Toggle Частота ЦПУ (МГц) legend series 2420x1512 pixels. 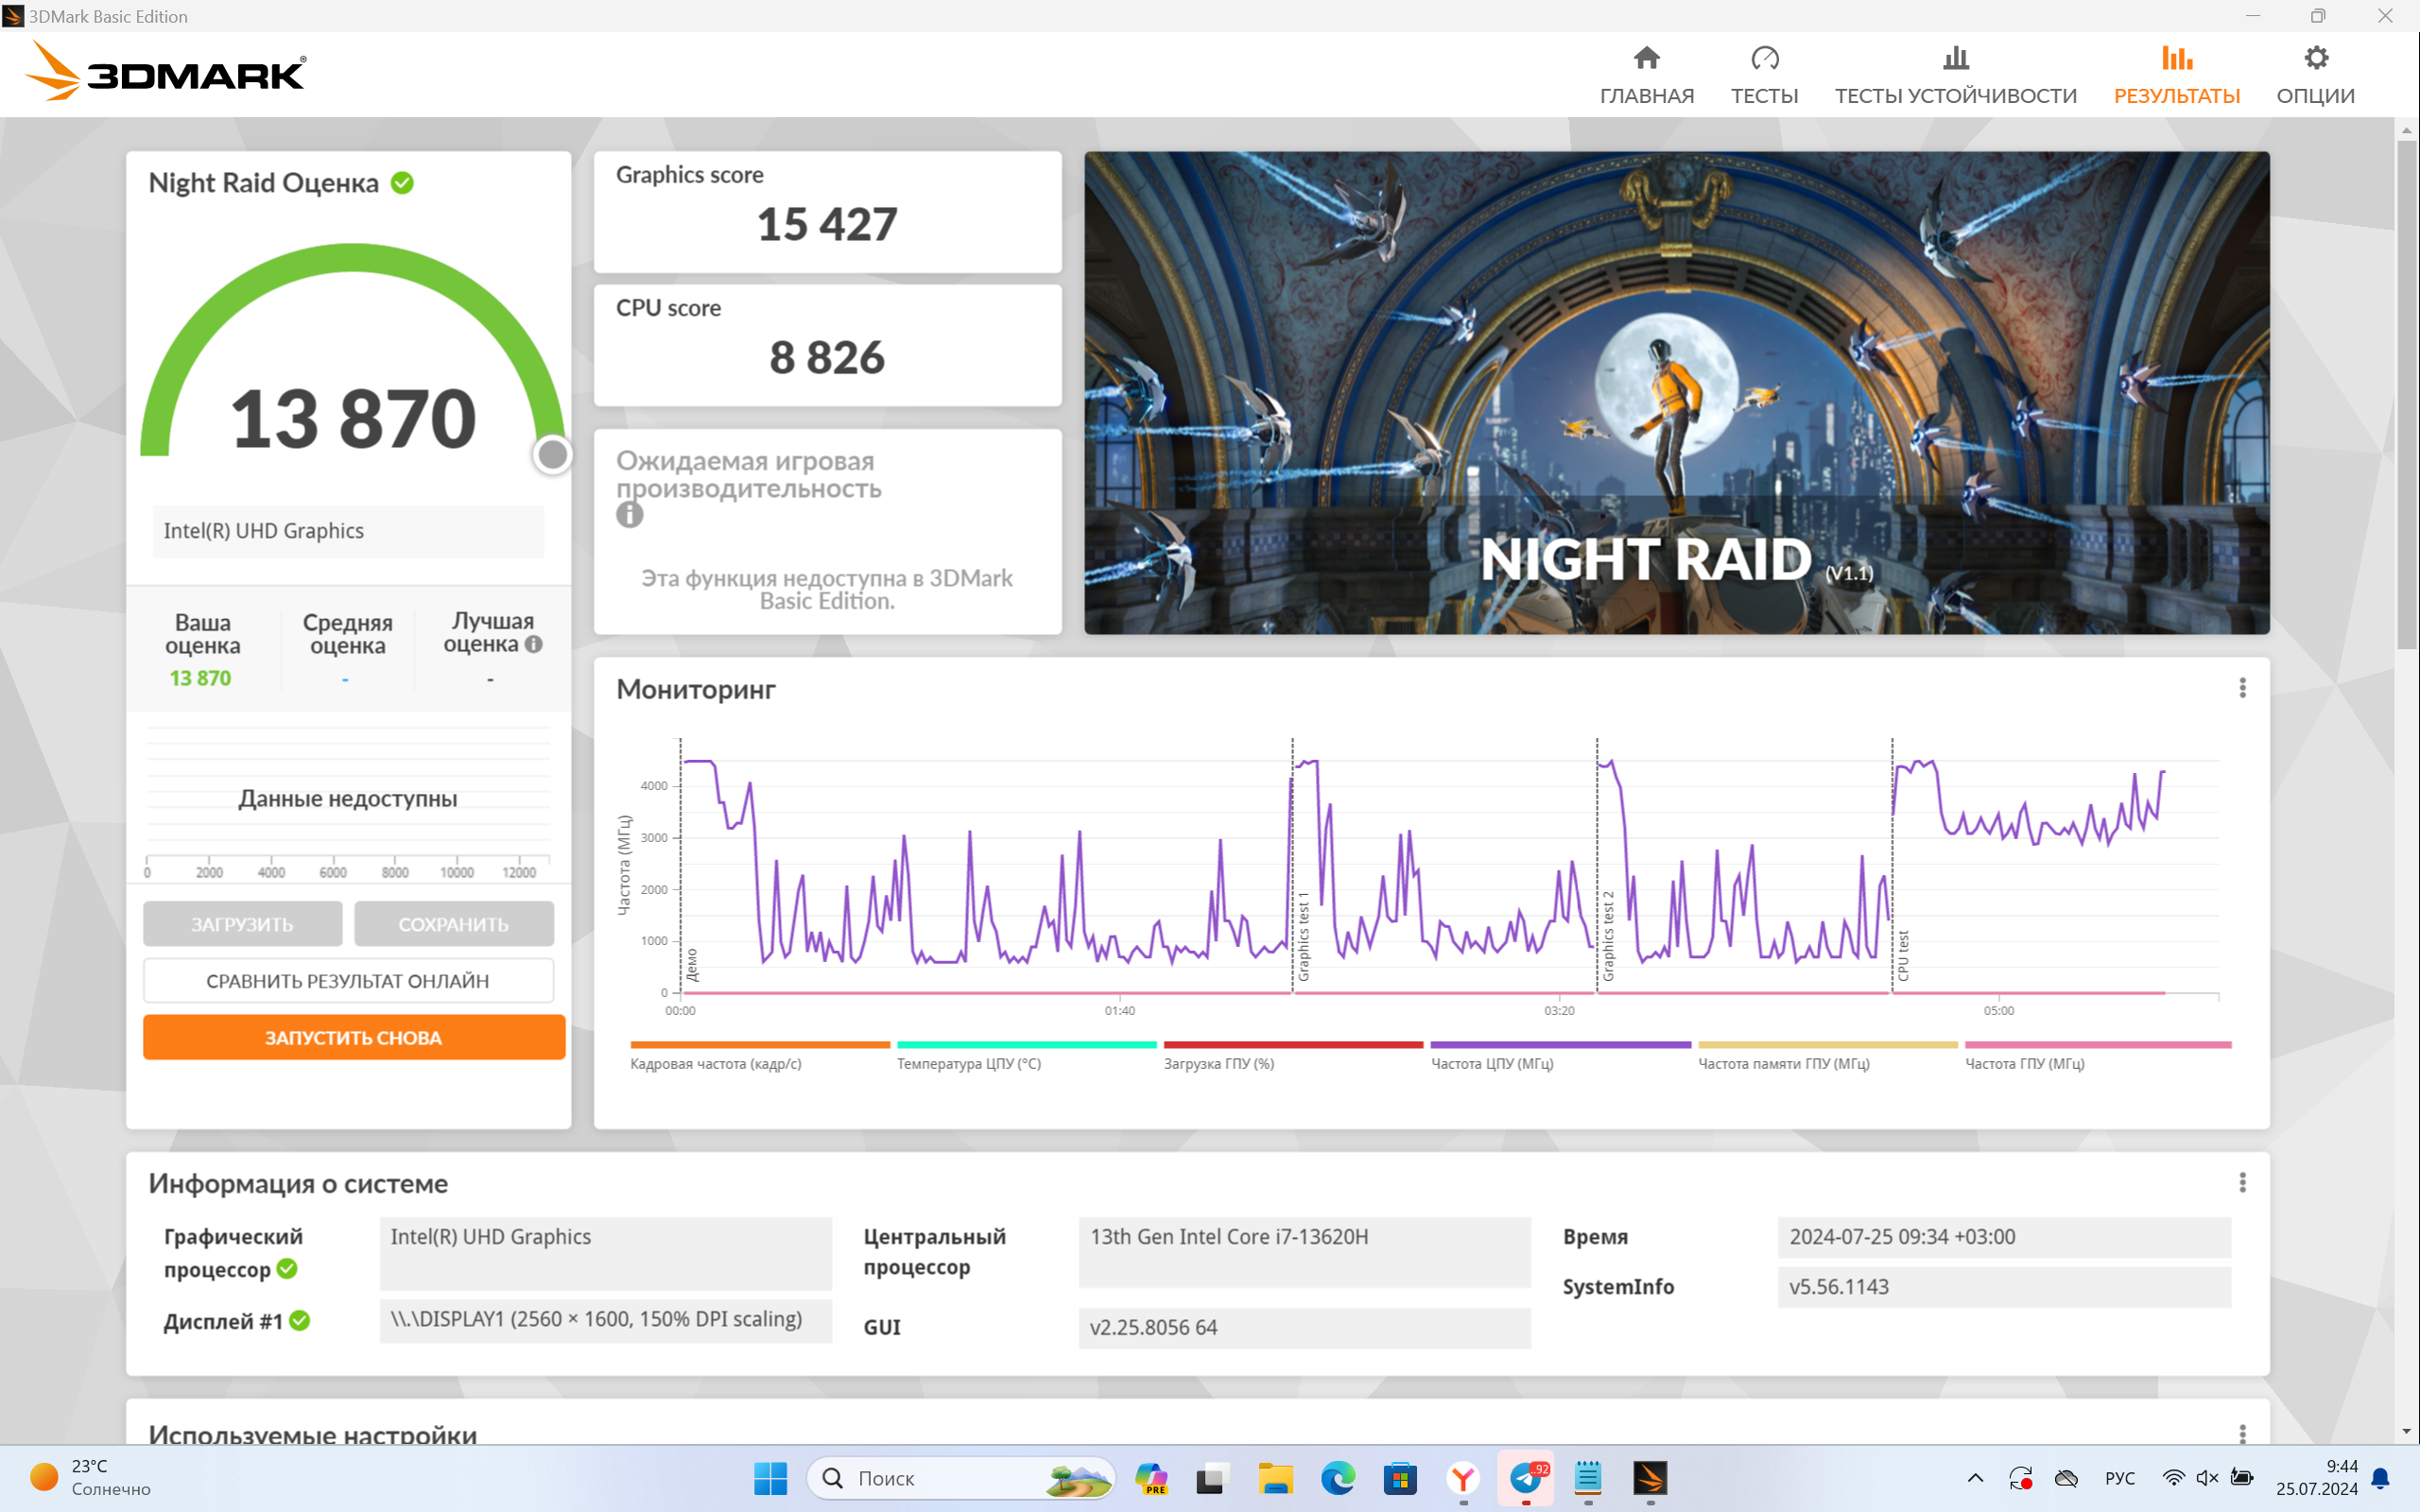pyautogui.click(x=1560, y=1056)
